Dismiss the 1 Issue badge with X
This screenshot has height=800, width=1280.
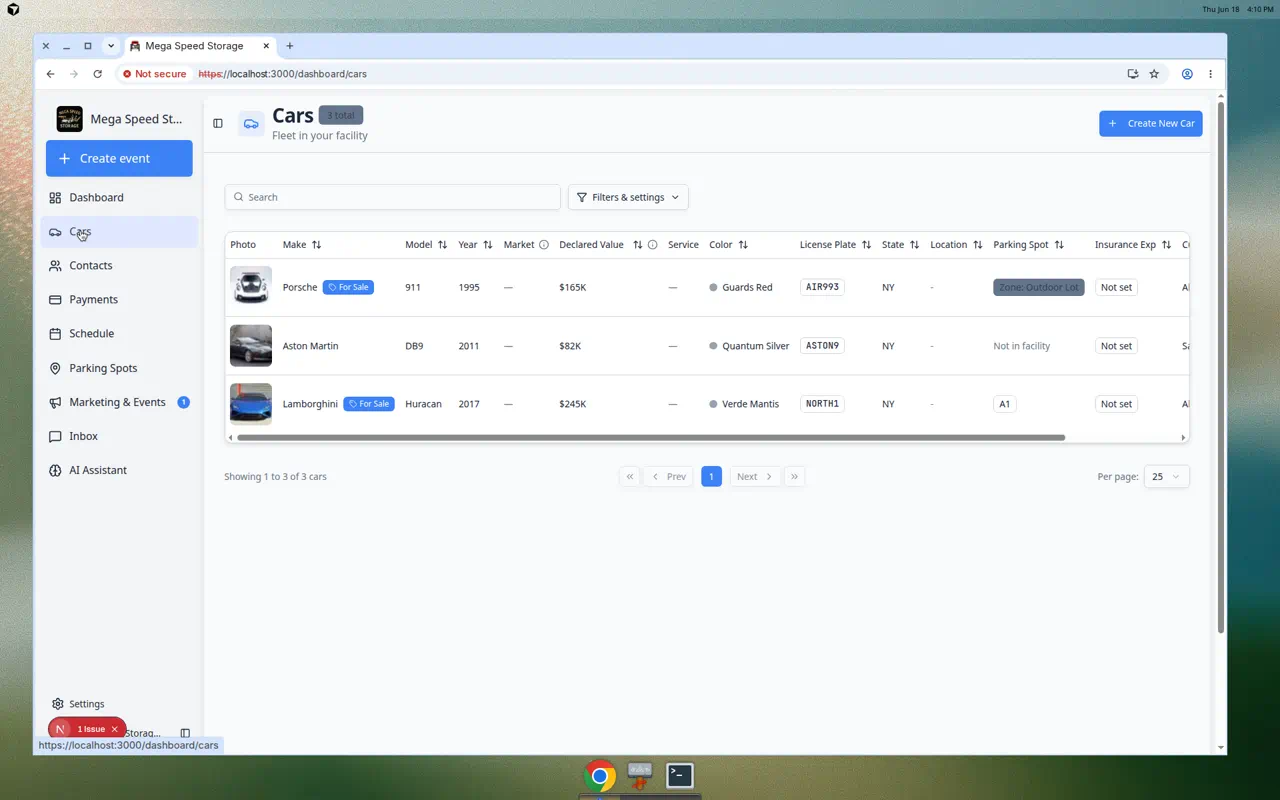(x=115, y=729)
